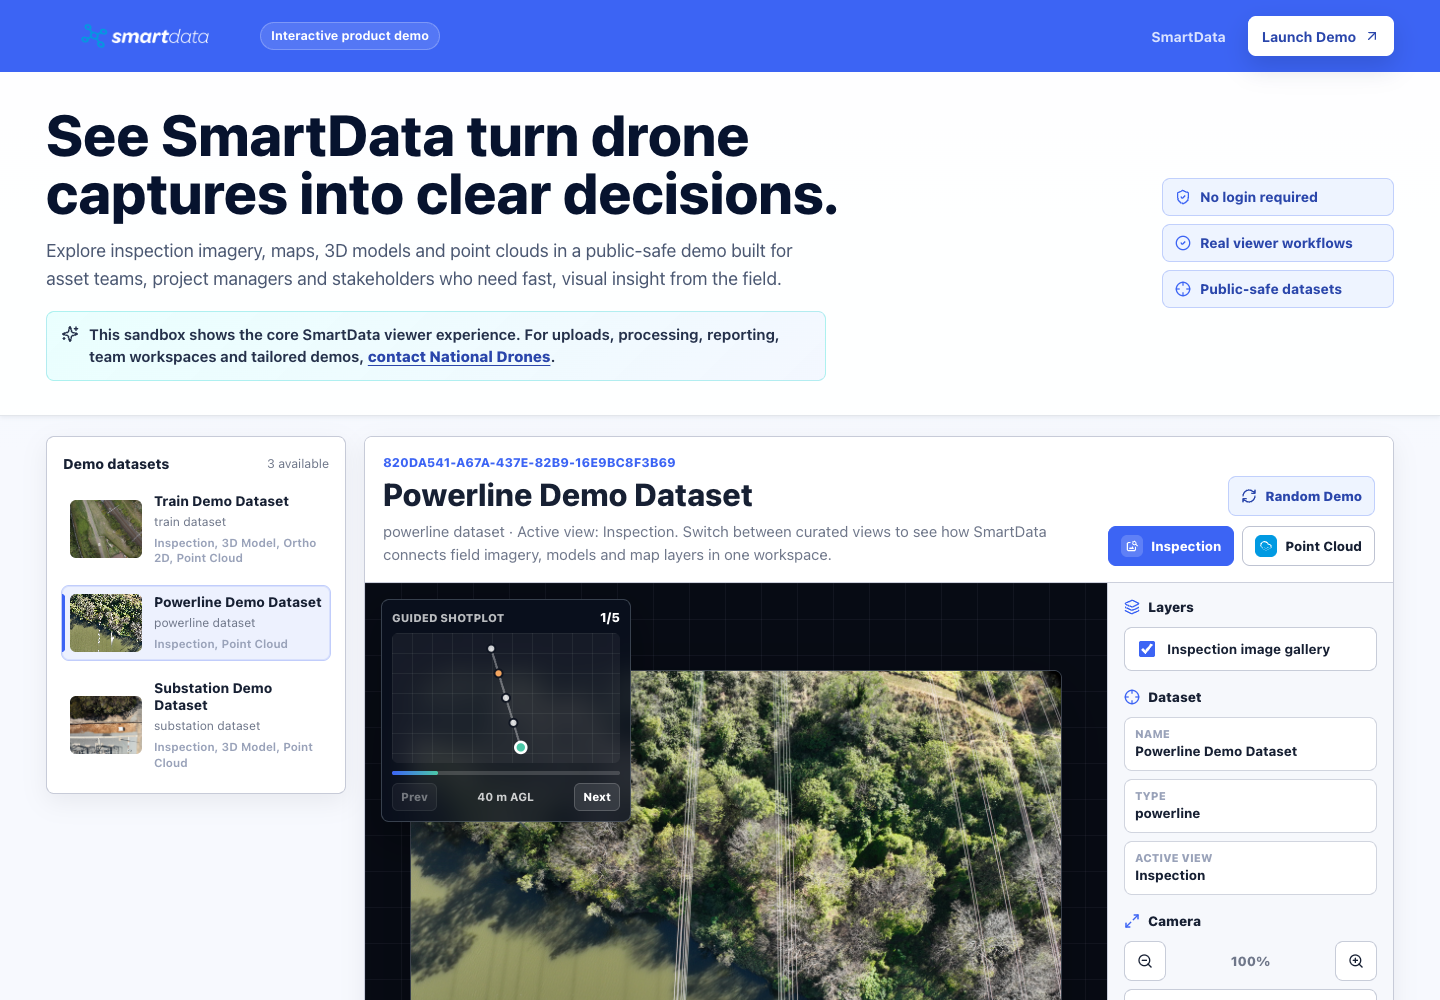Click the Dataset section icon
The image size is (1440, 1000).
click(x=1132, y=697)
